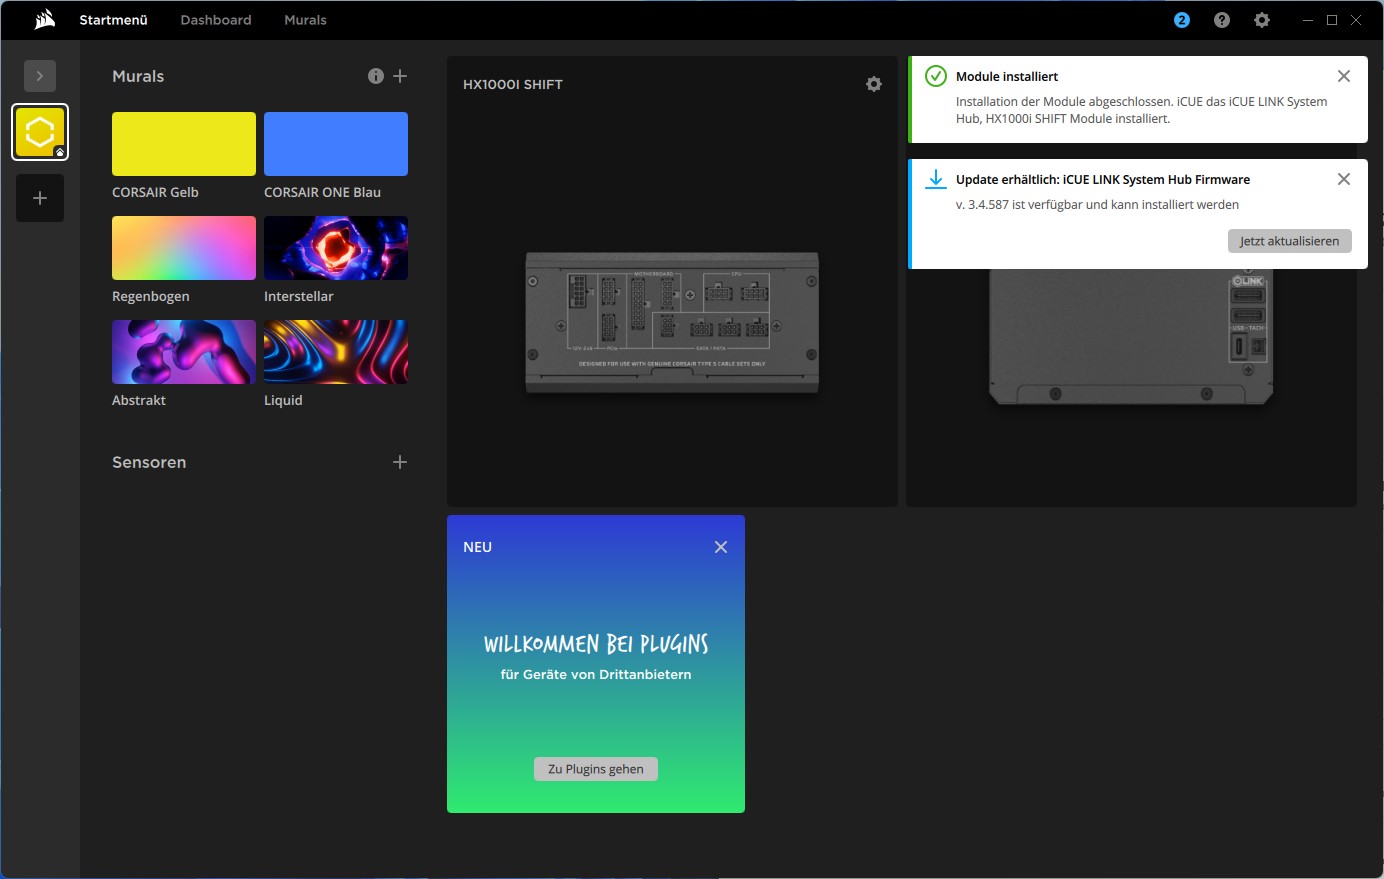This screenshot has height=879, width=1384.
Task: Add a new profile in sidebar
Action: click(40, 198)
